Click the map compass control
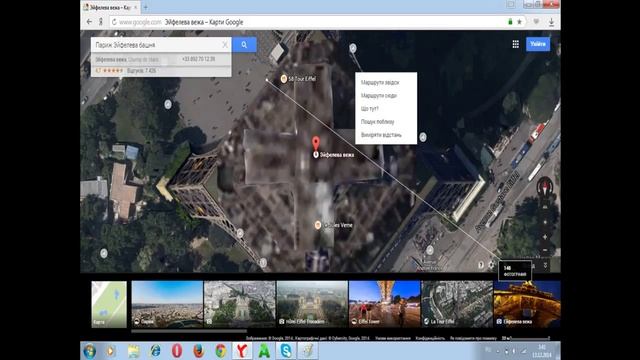The width and height of the screenshot is (640, 360). [545, 187]
